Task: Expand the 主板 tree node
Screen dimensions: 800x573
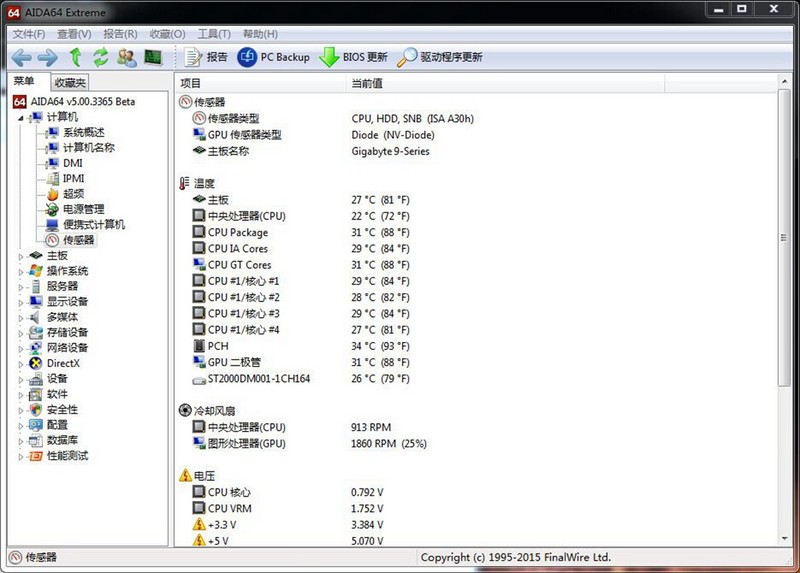Action: pos(21,256)
